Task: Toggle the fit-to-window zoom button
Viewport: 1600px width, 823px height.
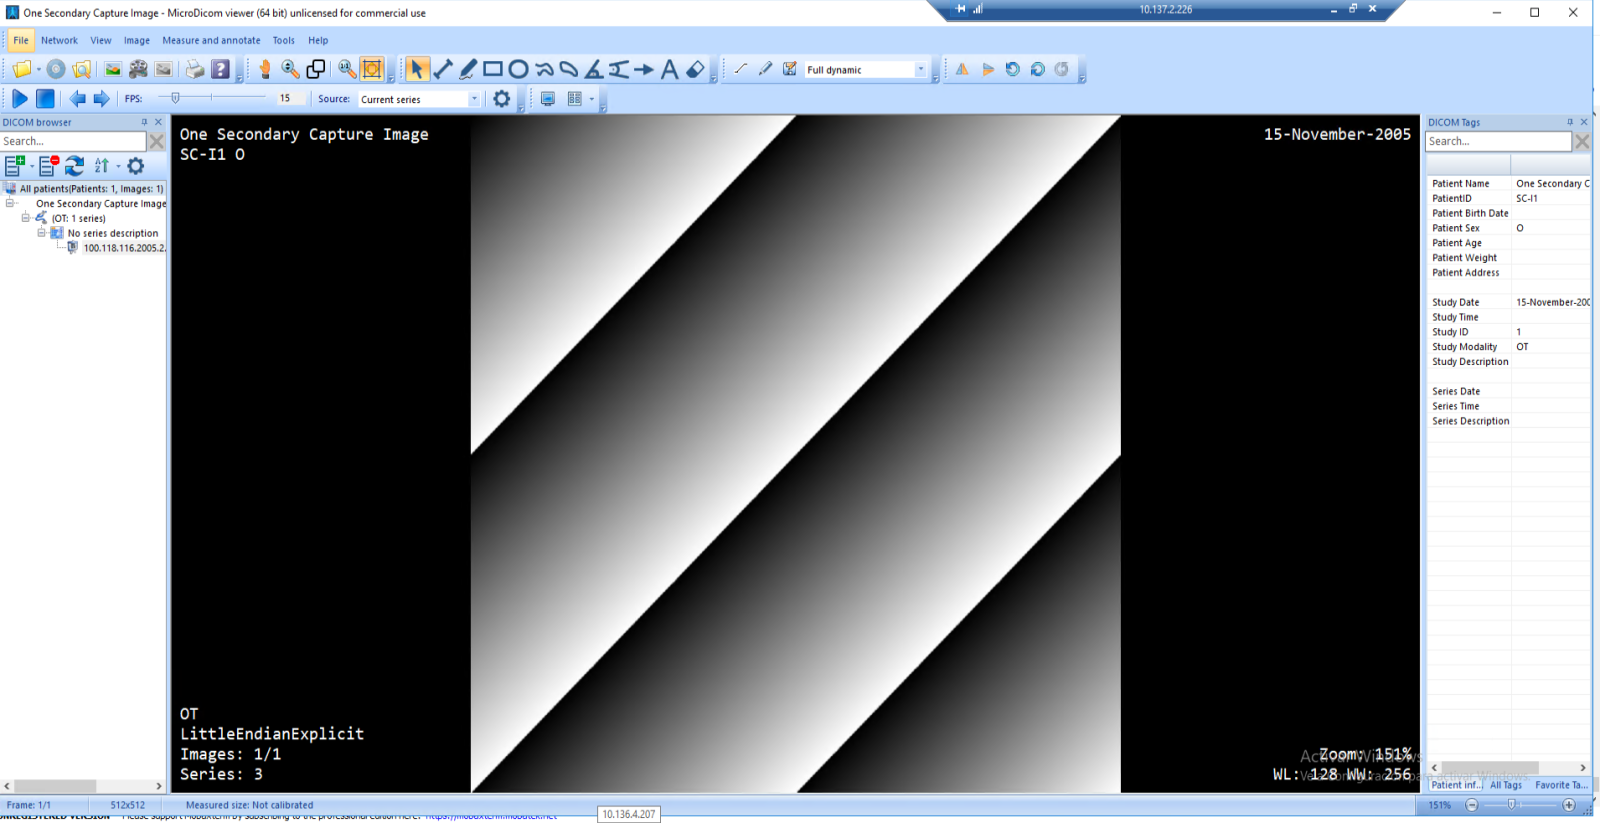Action: click(372, 69)
